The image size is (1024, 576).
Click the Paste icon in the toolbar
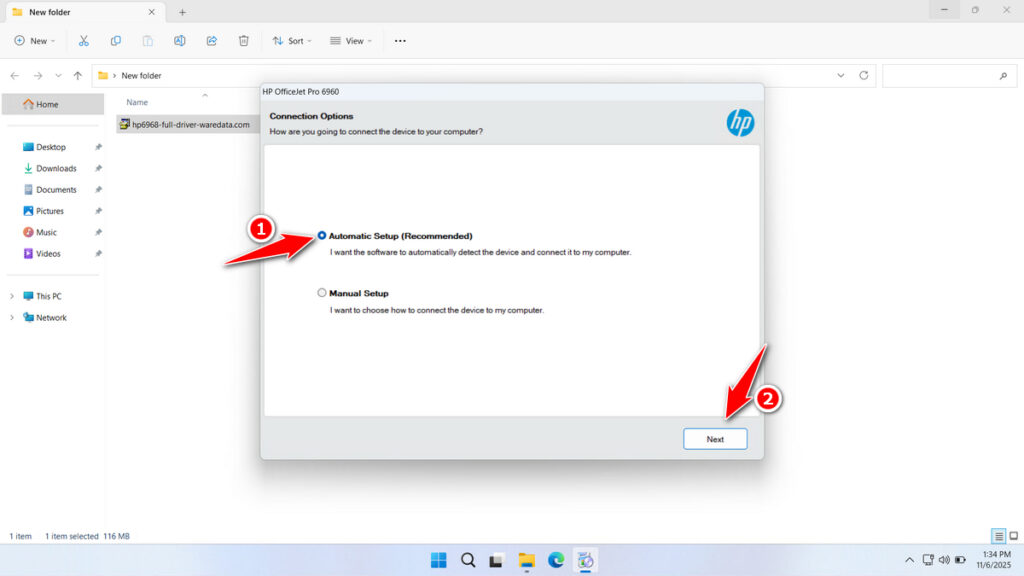click(x=147, y=40)
